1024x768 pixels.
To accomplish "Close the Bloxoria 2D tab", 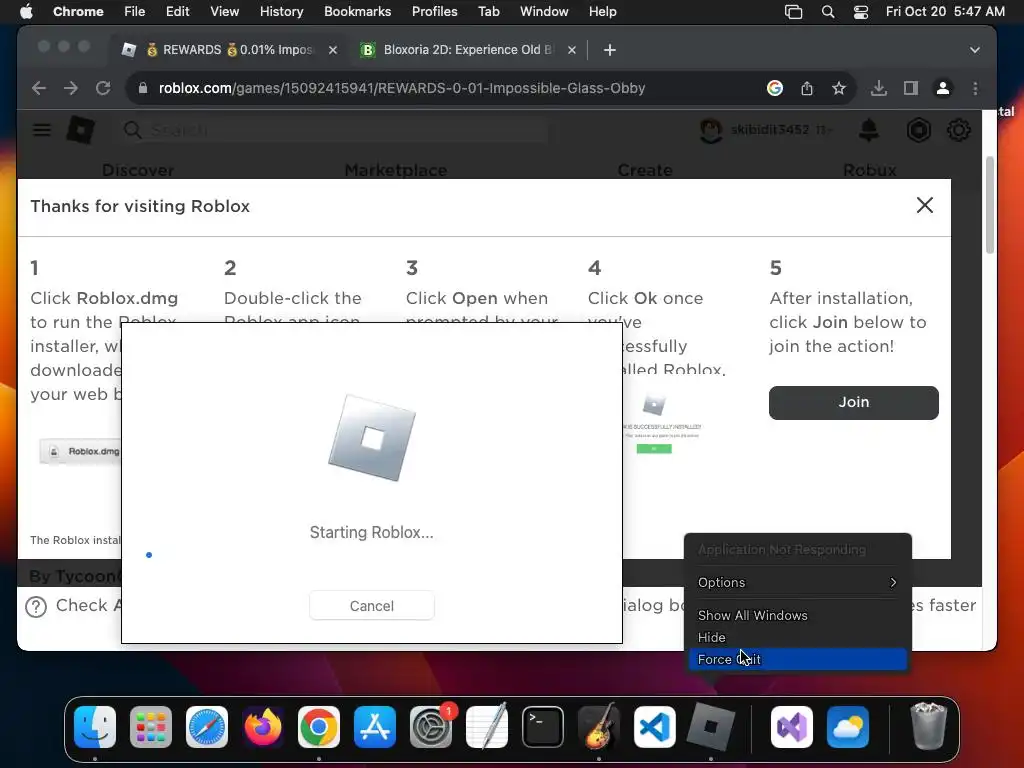I will coord(572,50).
